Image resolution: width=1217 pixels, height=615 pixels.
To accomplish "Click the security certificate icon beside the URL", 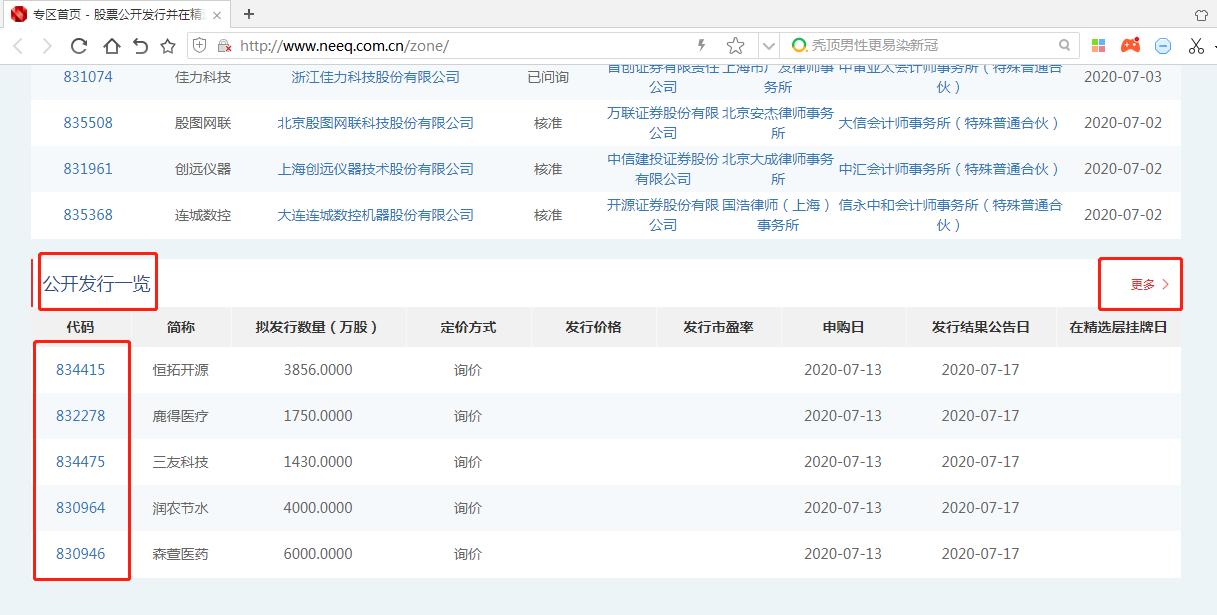I will tap(225, 45).
